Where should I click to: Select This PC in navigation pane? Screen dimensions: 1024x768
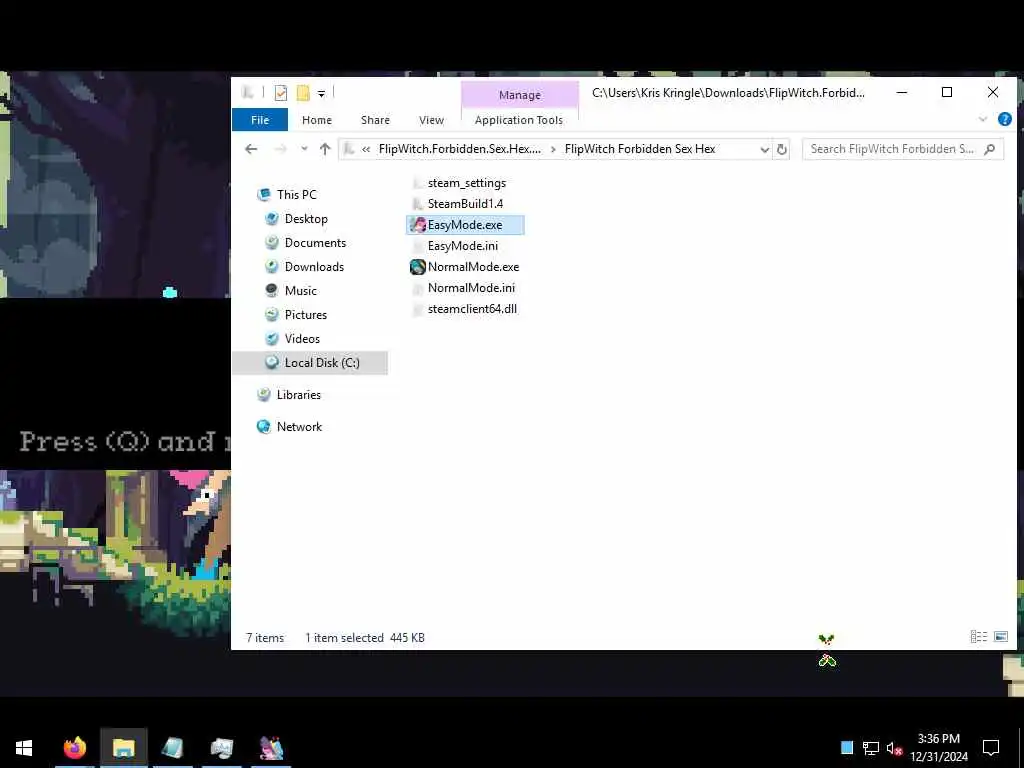(x=296, y=195)
